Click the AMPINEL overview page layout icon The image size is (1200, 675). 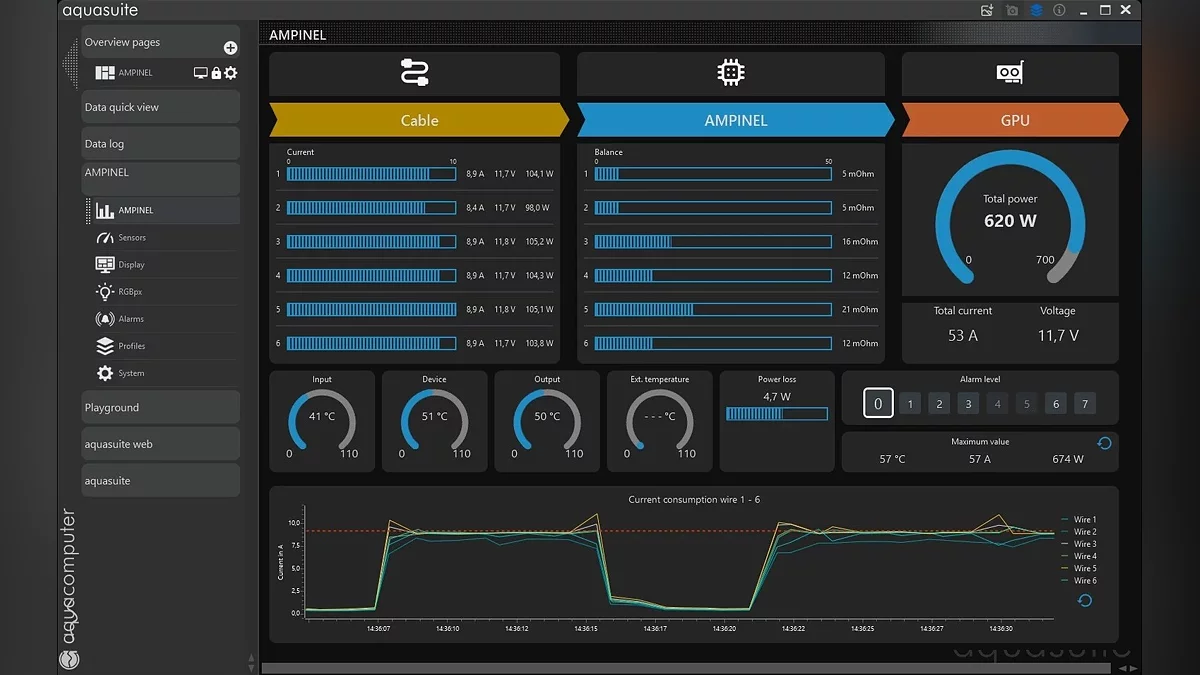(x=105, y=73)
